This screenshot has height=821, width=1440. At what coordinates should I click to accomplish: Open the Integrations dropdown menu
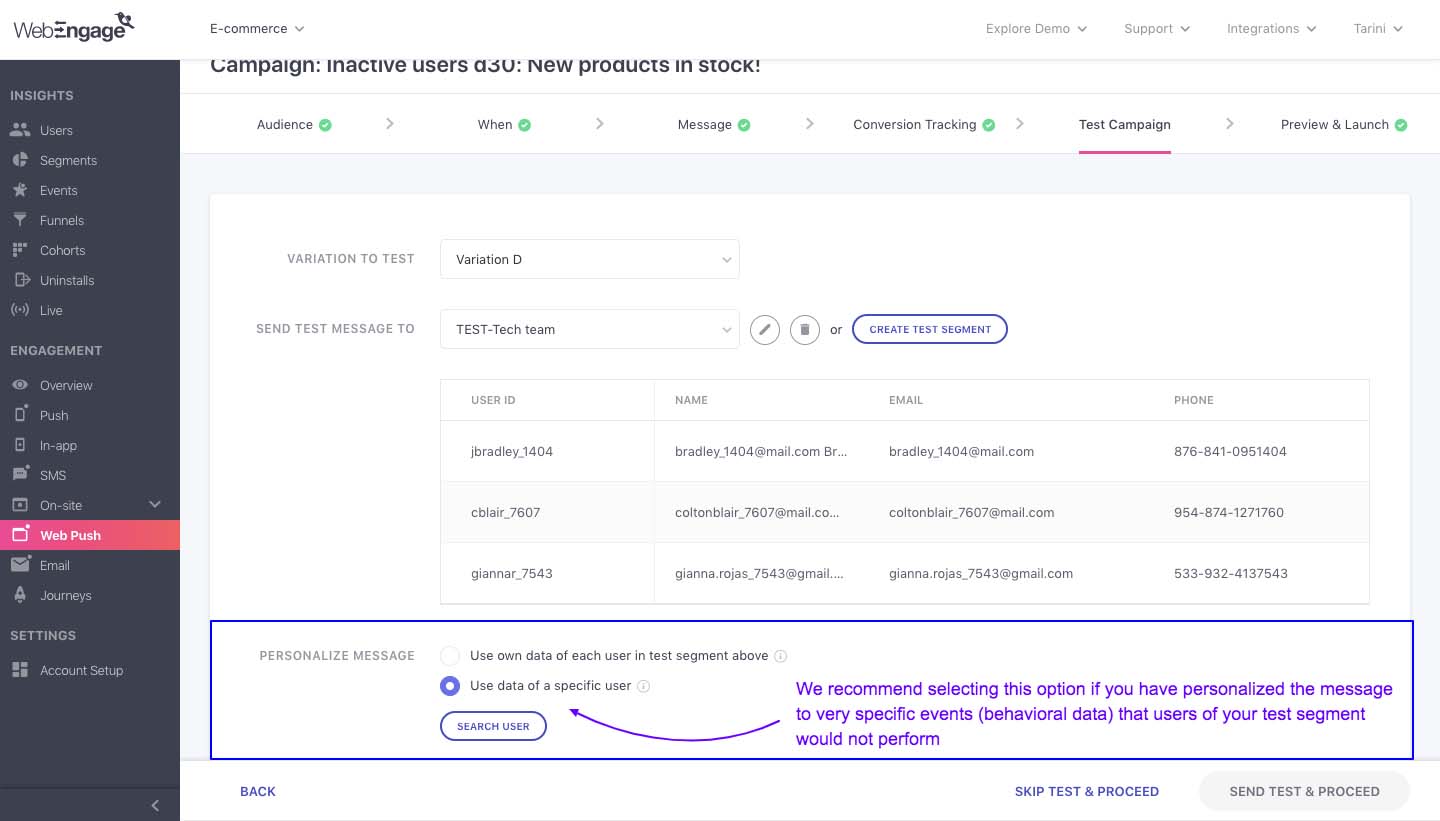pyautogui.click(x=1271, y=28)
